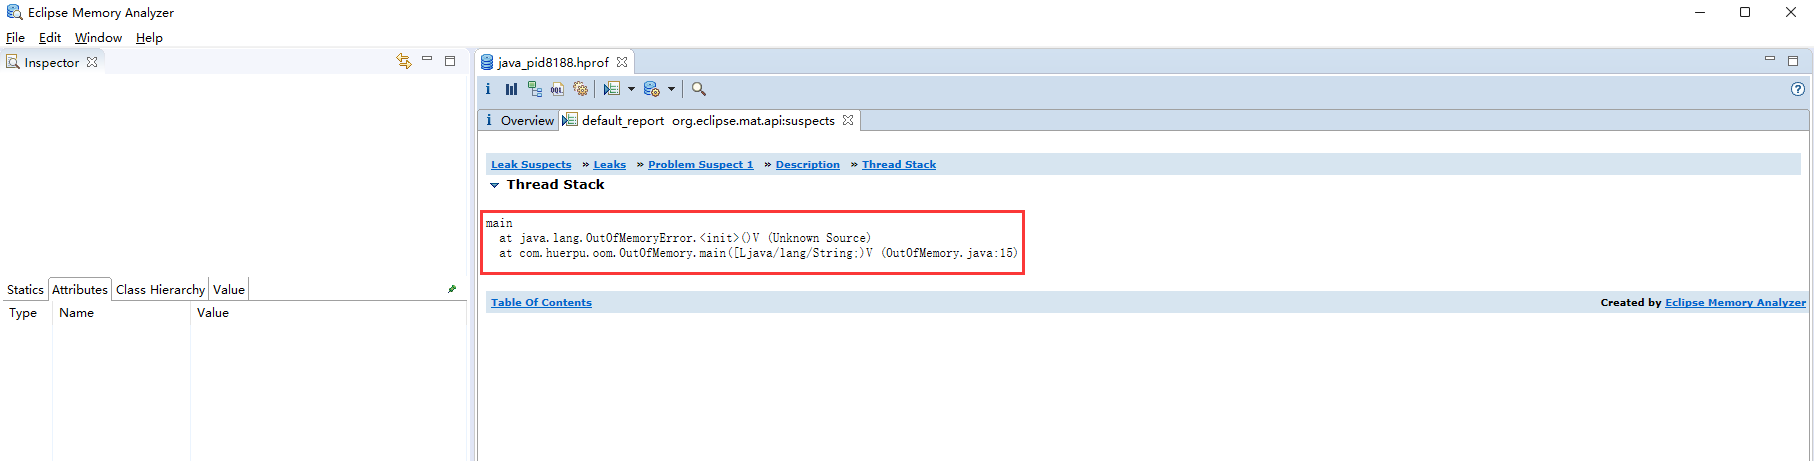Pin the Inspector attributes pane
The width and height of the screenshot is (1814, 461).
[x=452, y=289]
